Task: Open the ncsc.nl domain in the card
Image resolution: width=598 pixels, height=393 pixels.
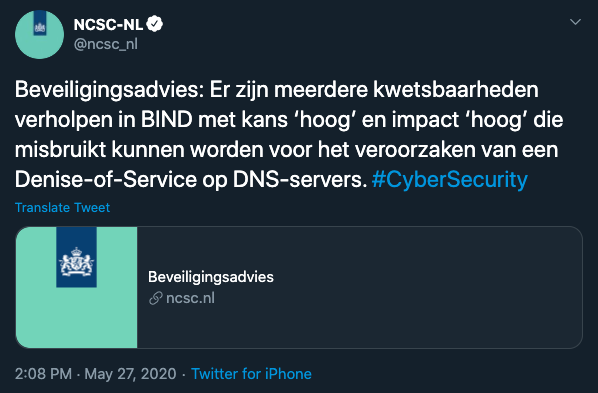Action: [190, 298]
